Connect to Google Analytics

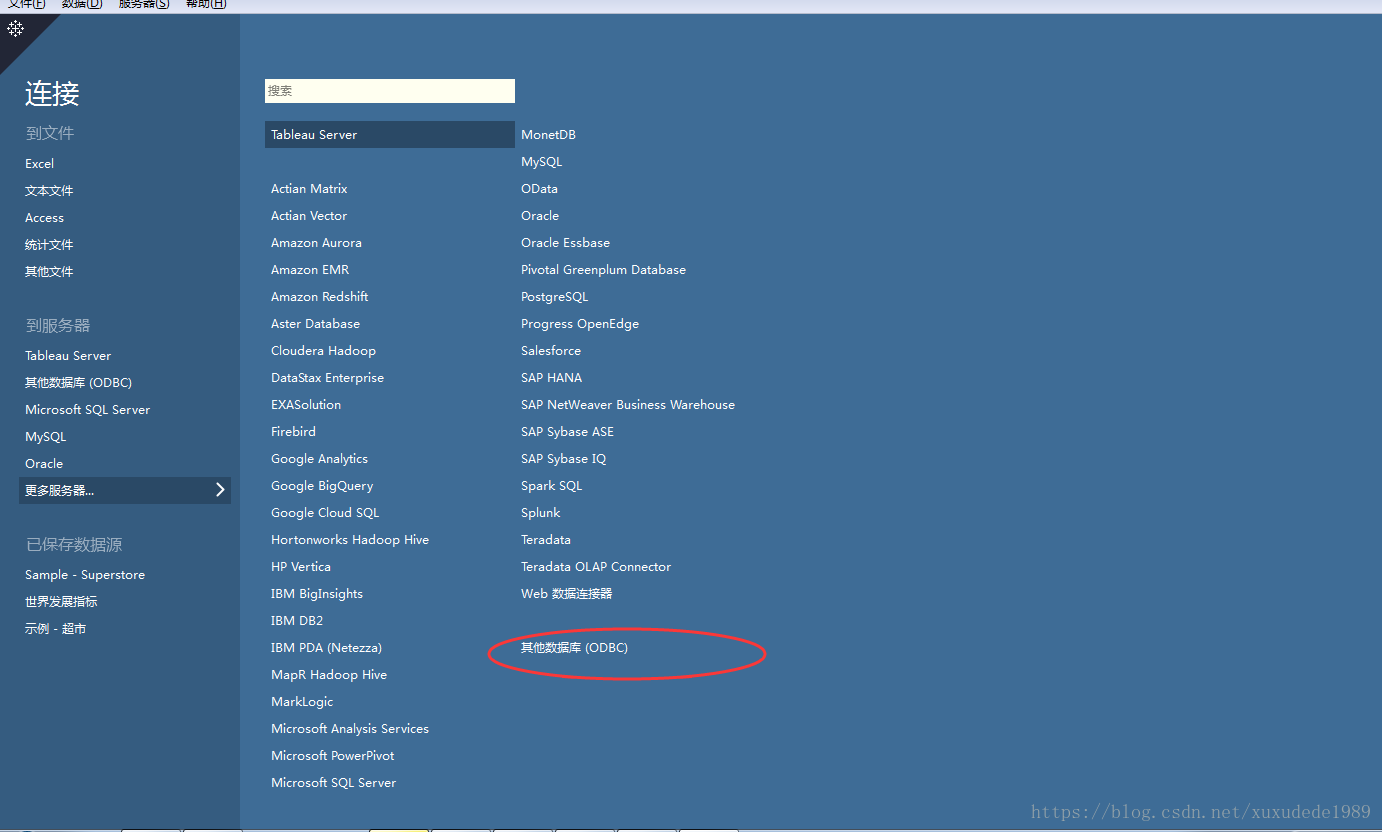point(319,459)
